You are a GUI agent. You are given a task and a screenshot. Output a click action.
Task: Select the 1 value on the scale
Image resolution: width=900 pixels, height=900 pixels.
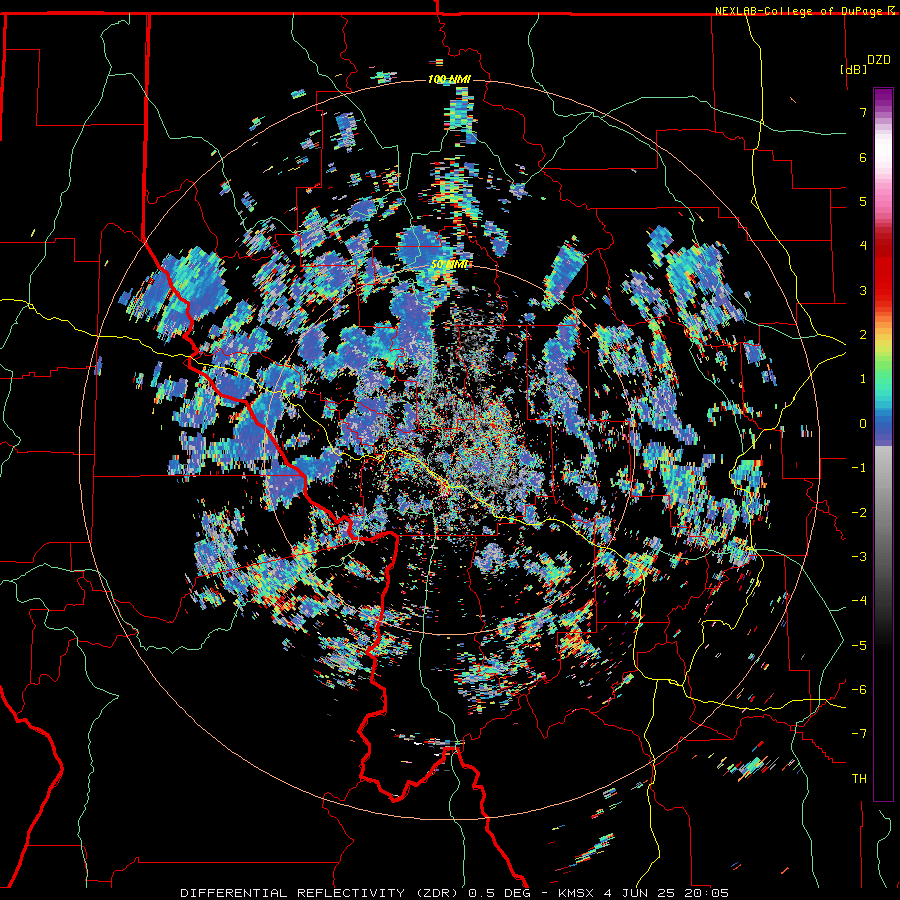[x=863, y=379]
